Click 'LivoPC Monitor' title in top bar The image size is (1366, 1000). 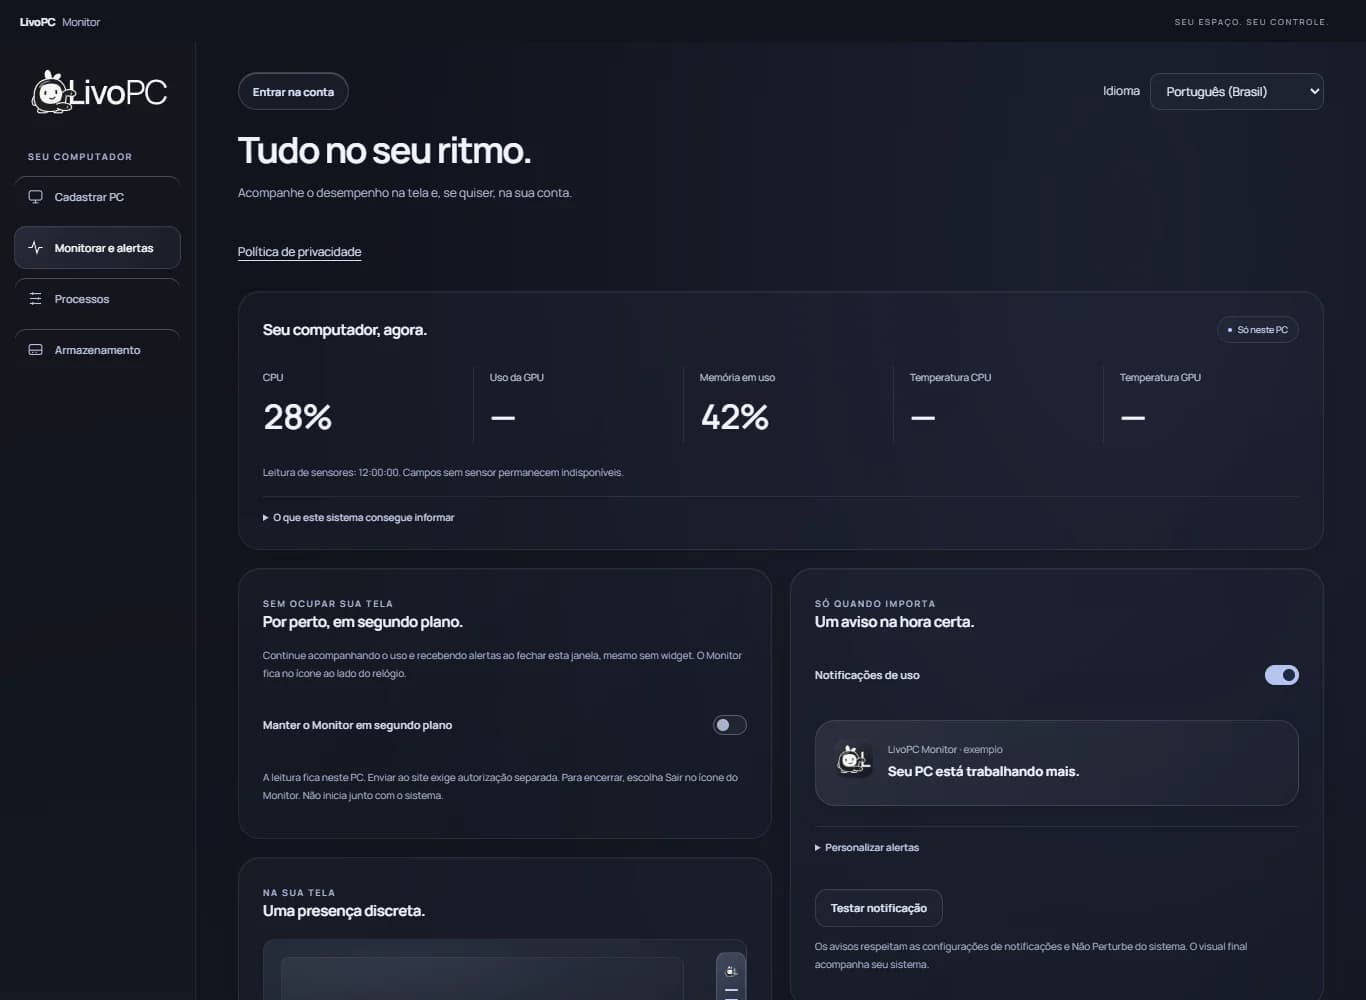pos(60,22)
